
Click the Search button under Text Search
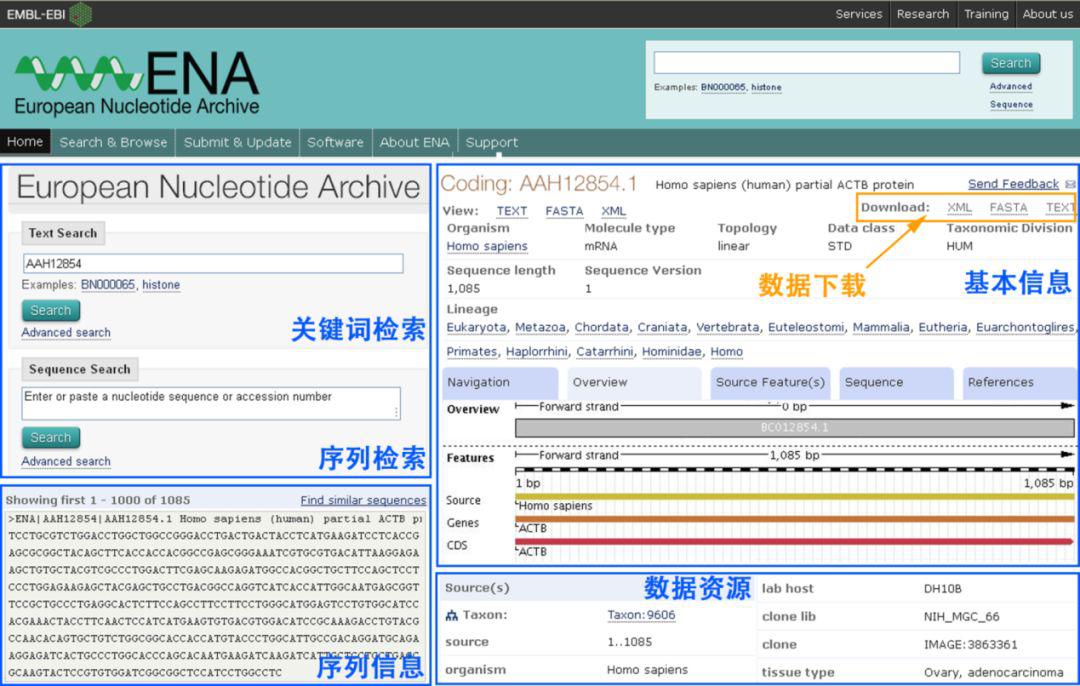coord(51,311)
